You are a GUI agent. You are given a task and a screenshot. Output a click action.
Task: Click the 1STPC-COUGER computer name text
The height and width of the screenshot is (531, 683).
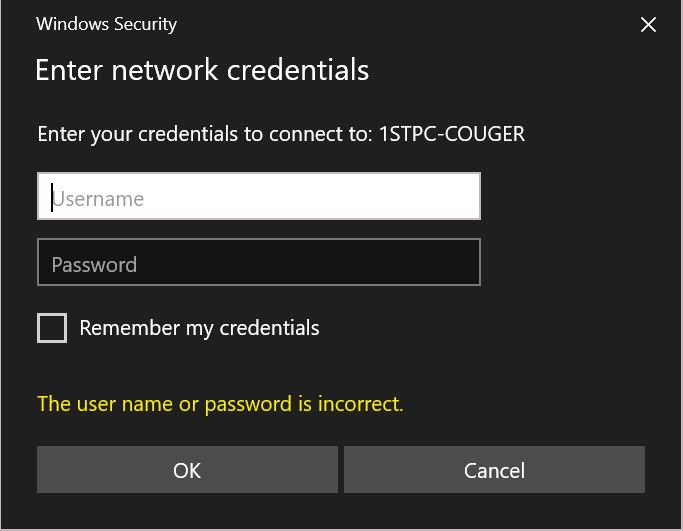coord(452,134)
